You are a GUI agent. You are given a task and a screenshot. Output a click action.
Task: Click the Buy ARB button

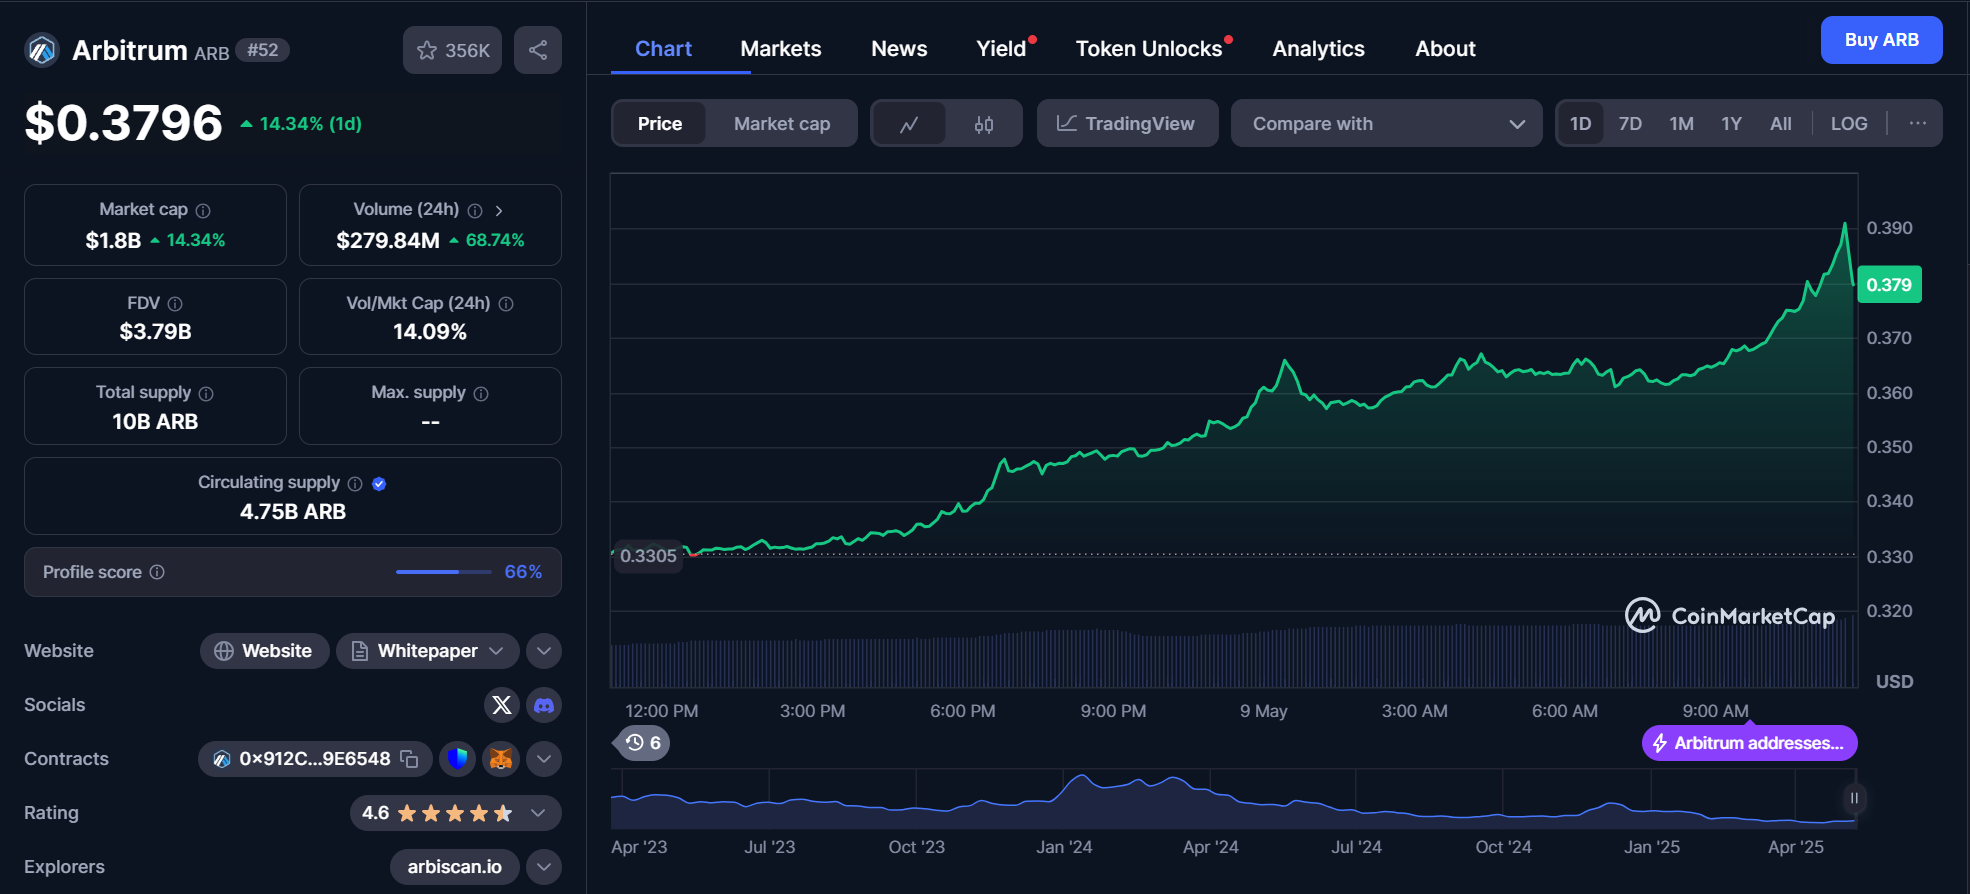pyautogui.click(x=1880, y=40)
